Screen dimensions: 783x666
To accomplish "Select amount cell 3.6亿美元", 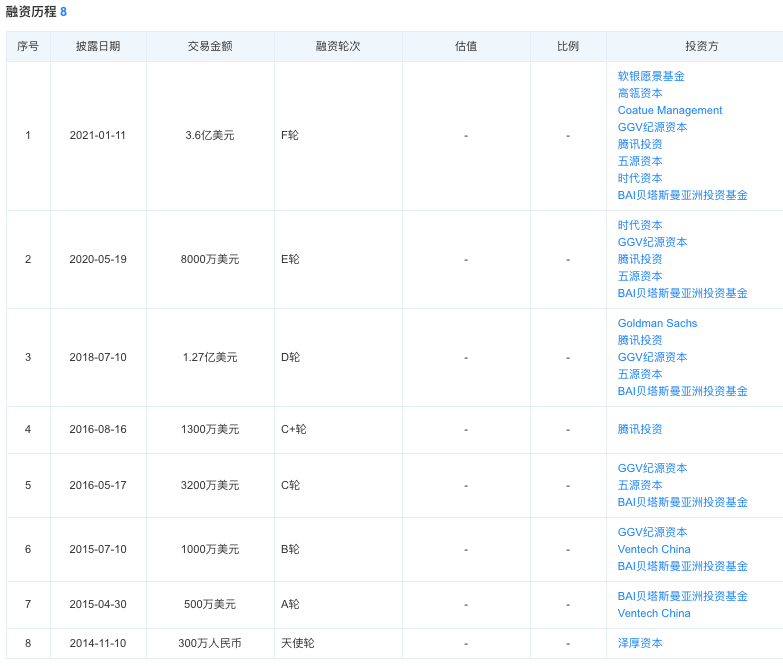I will (x=210, y=135).
